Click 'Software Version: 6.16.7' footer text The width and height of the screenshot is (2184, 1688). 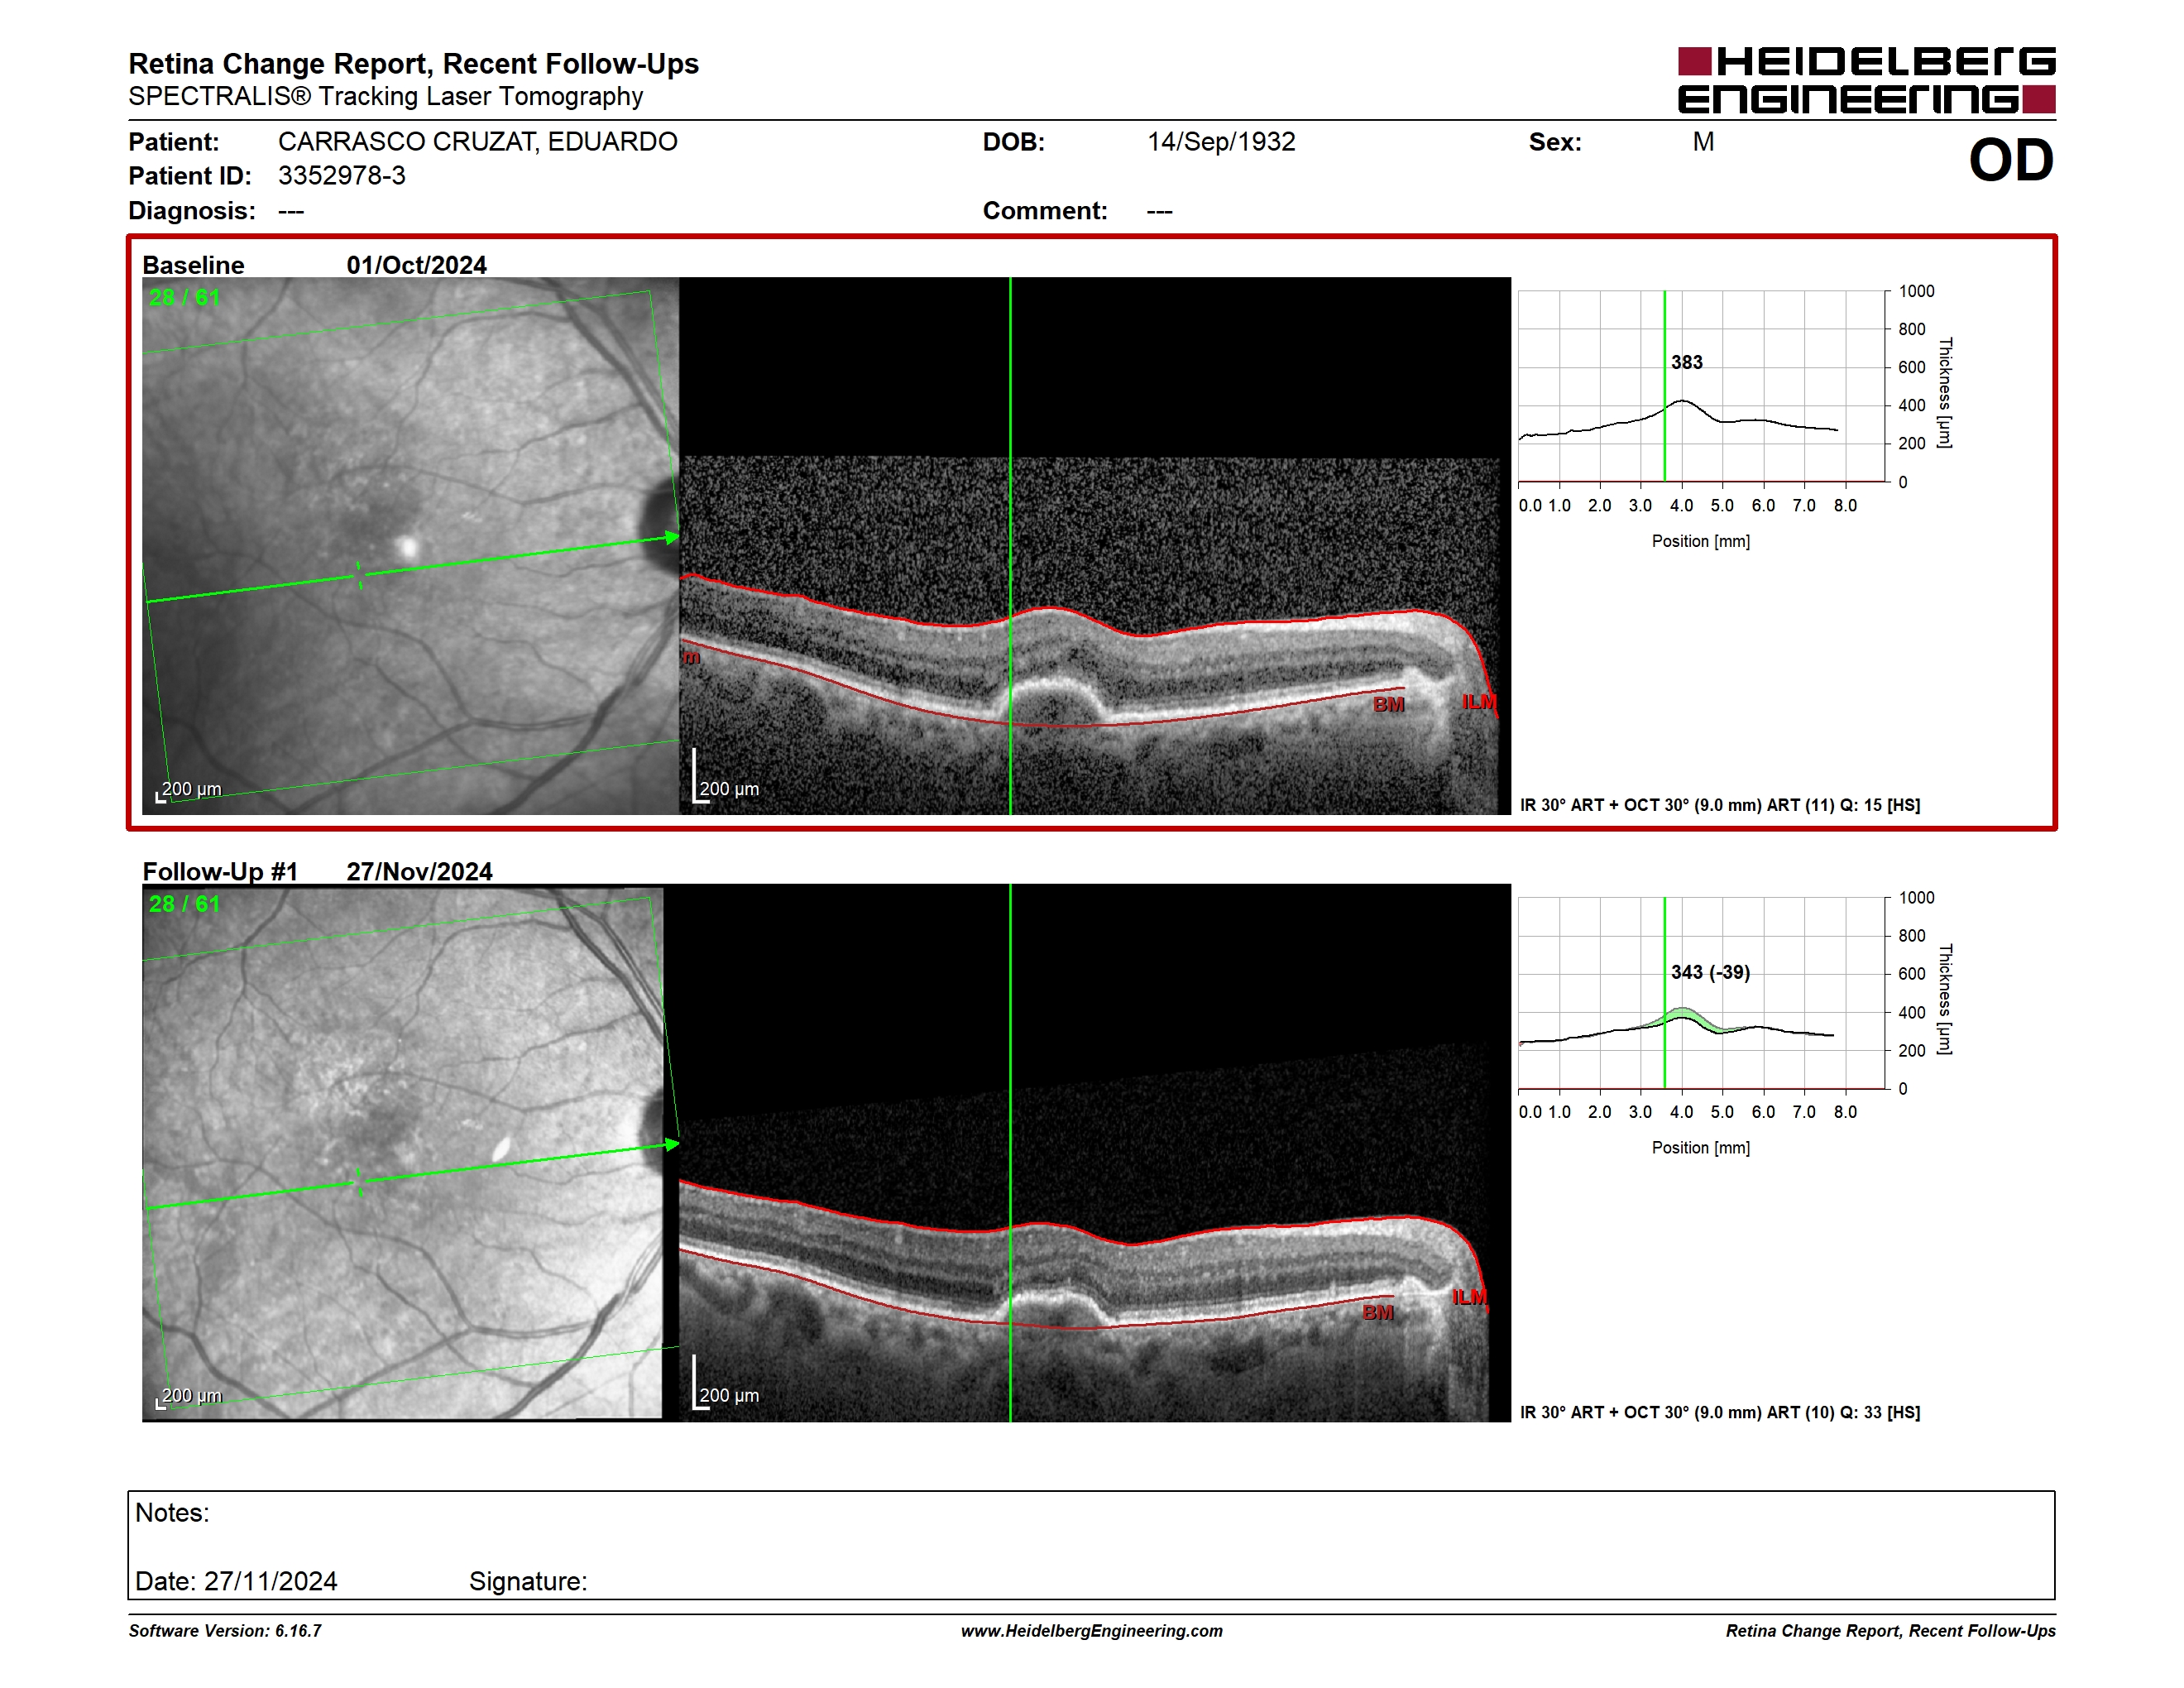pos(225,1631)
